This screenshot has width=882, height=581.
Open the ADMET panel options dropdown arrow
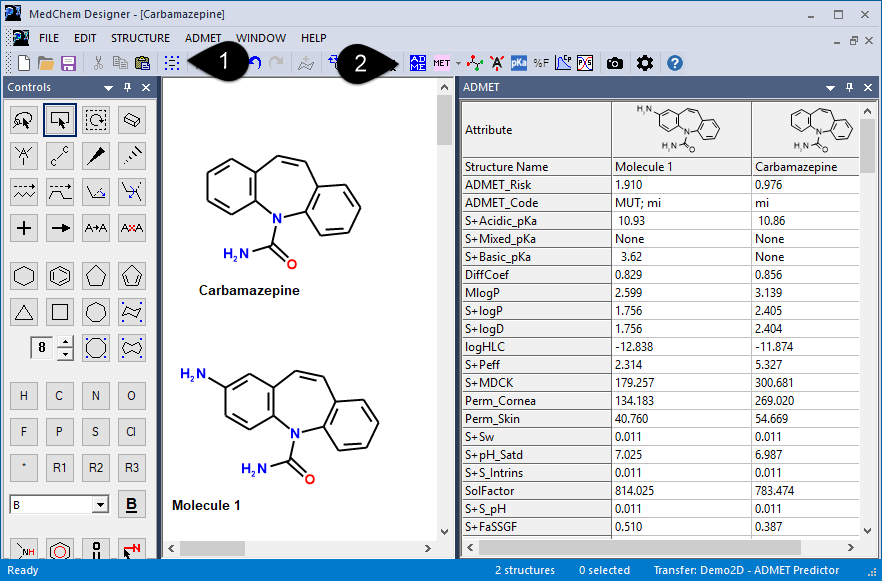830,88
